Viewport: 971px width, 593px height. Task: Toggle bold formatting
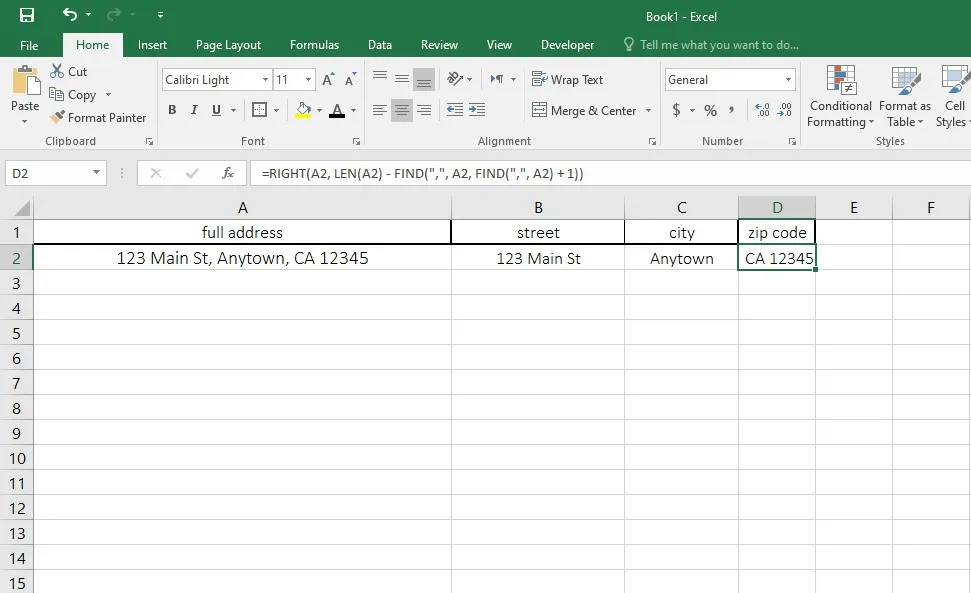[x=172, y=110]
